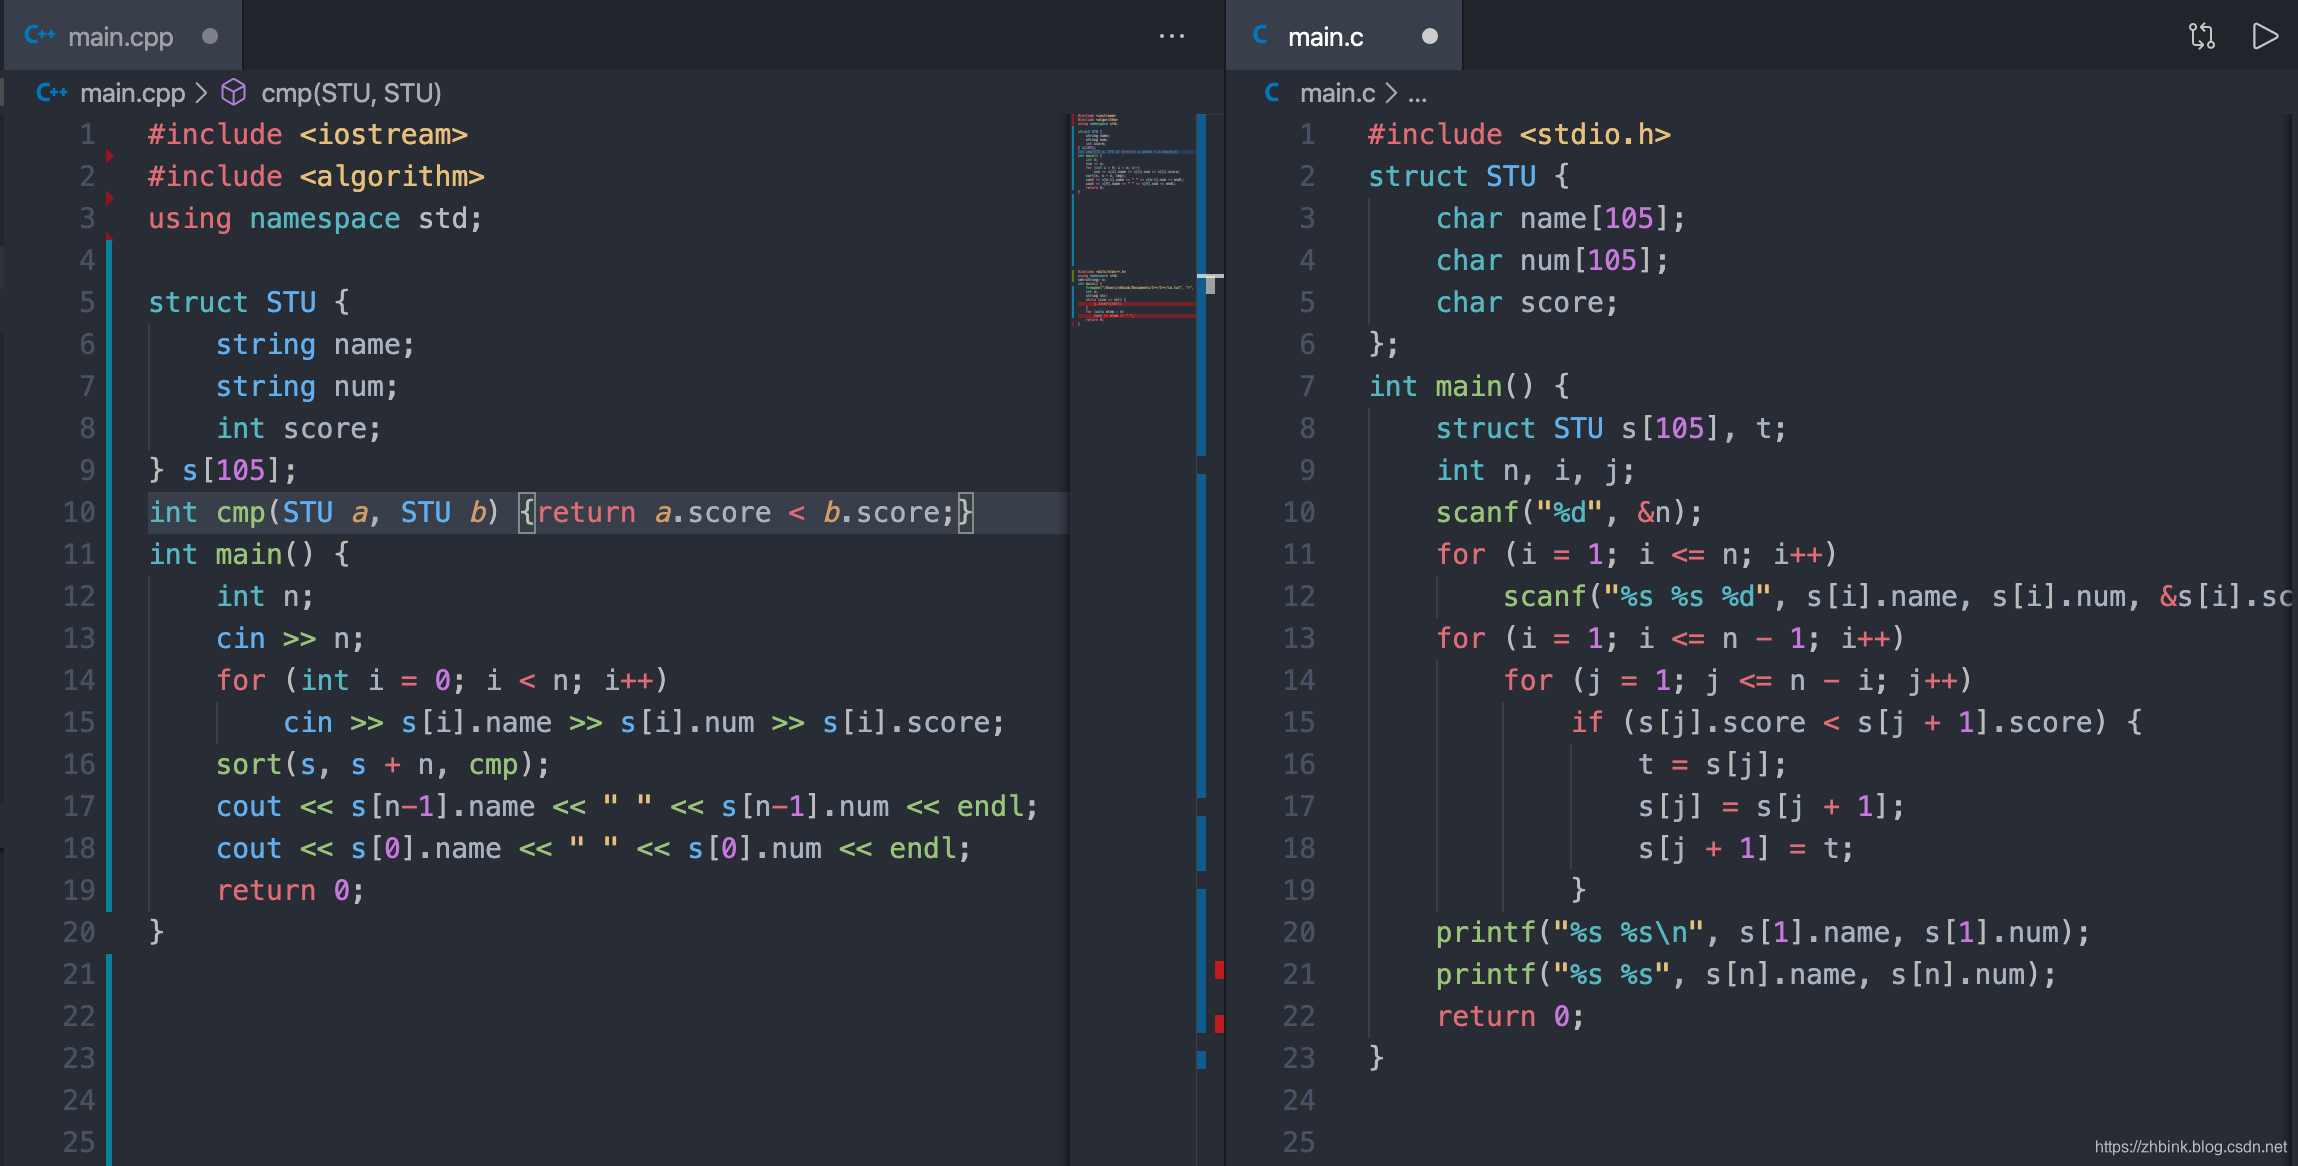Screen dimensions: 2298x1166
Task: Click line number 5 in main.cpp
Action: pos(87,302)
